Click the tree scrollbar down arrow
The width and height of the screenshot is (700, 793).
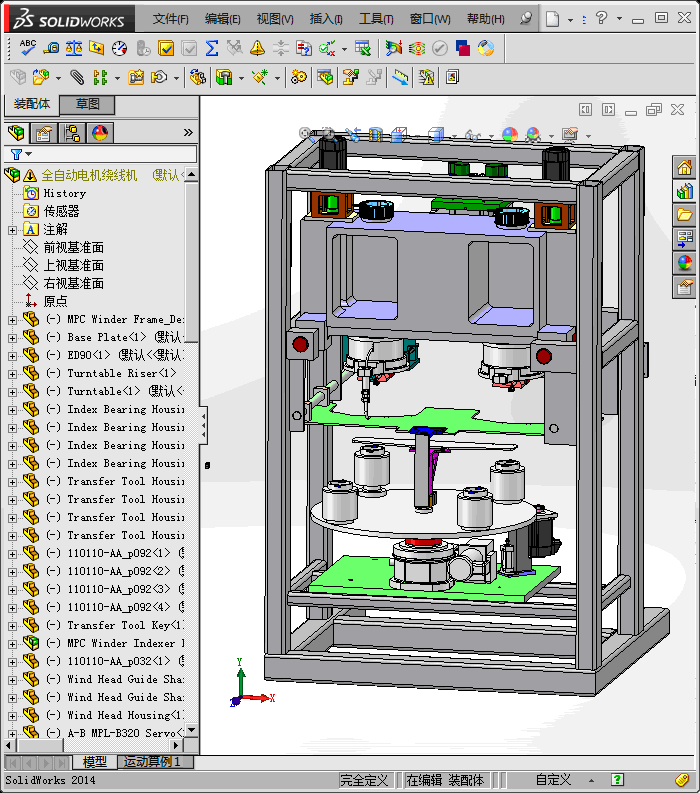[192, 730]
